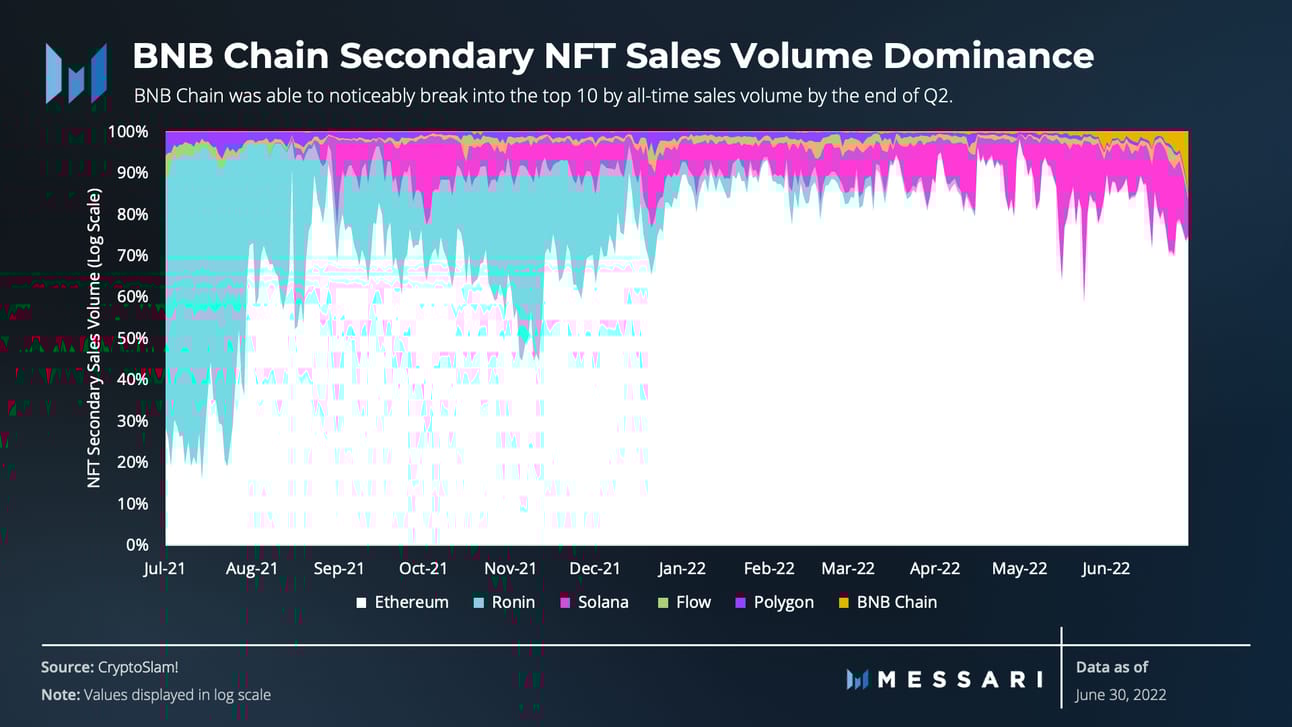Click the small Messari icon near footer wordmark

pyautogui.click(x=857, y=679)
